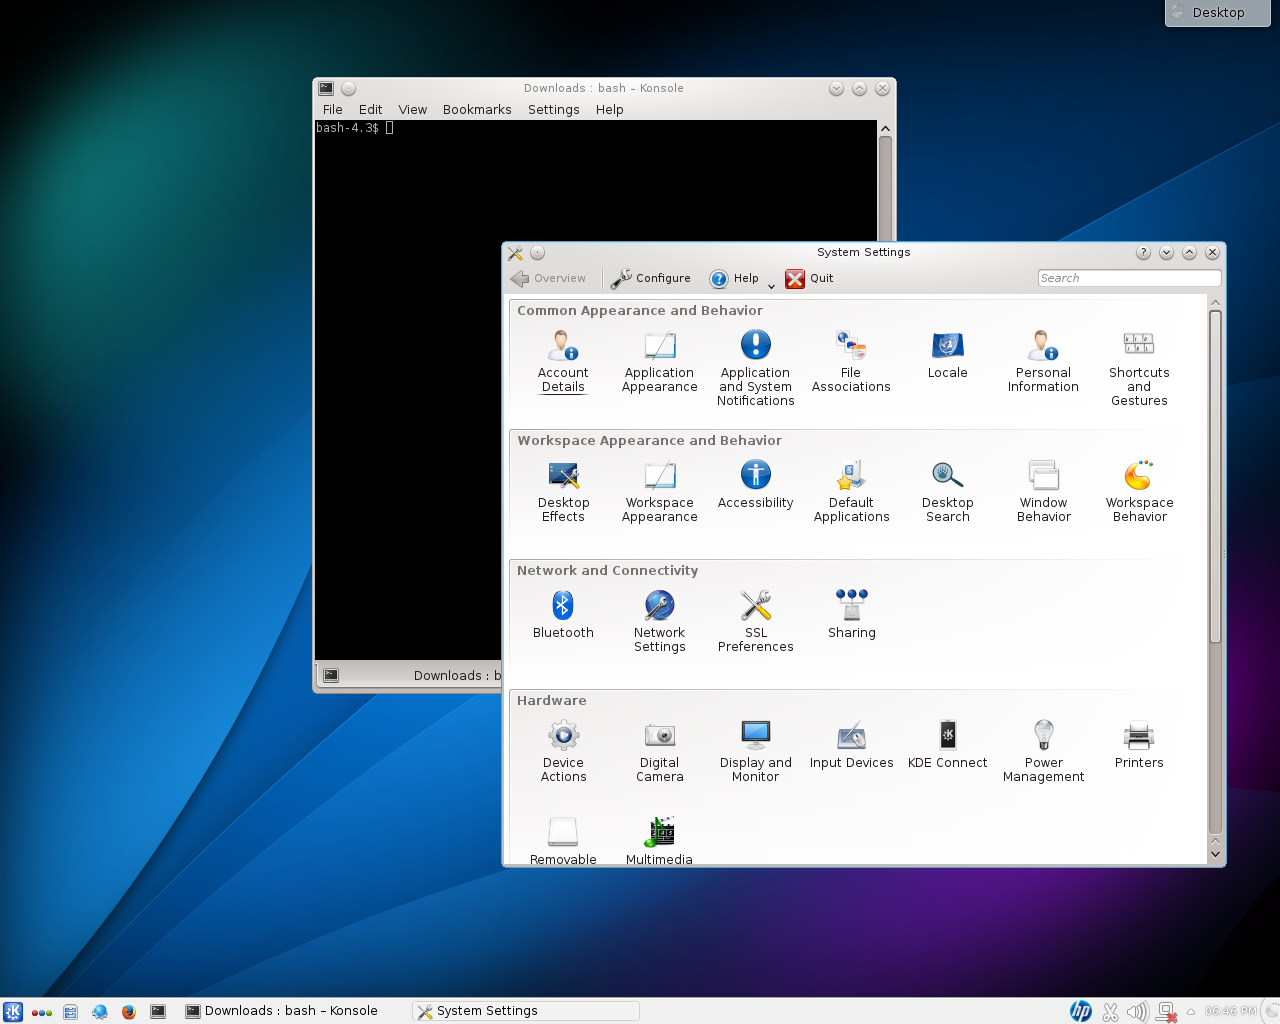Open Window Behavior settings
This screenshot has width=1280, height=1024.
(1043, 492)
